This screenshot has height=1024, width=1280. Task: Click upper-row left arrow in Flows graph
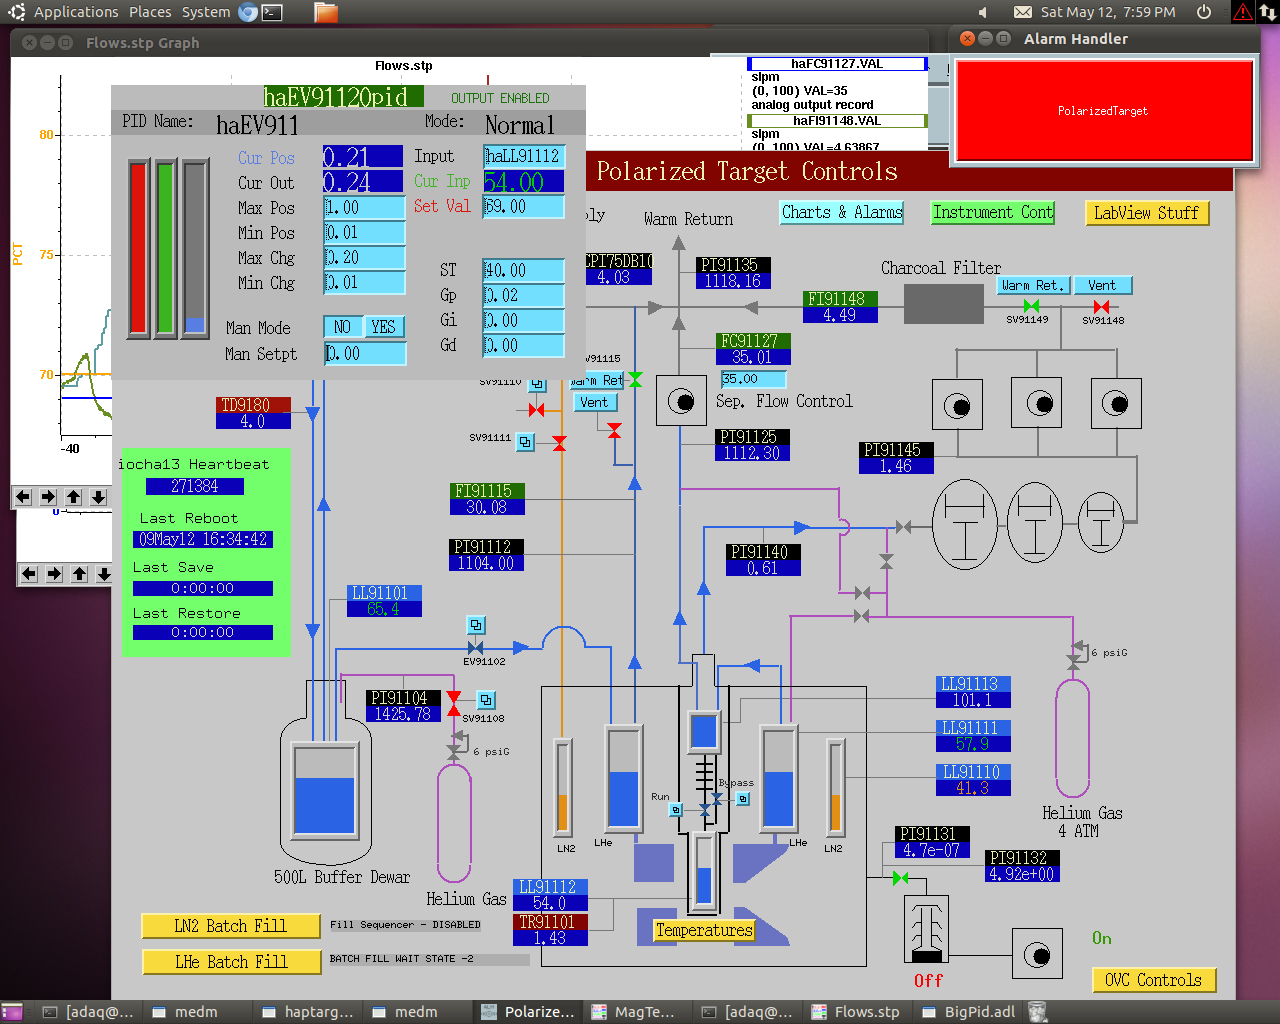(x=23, y=497)
